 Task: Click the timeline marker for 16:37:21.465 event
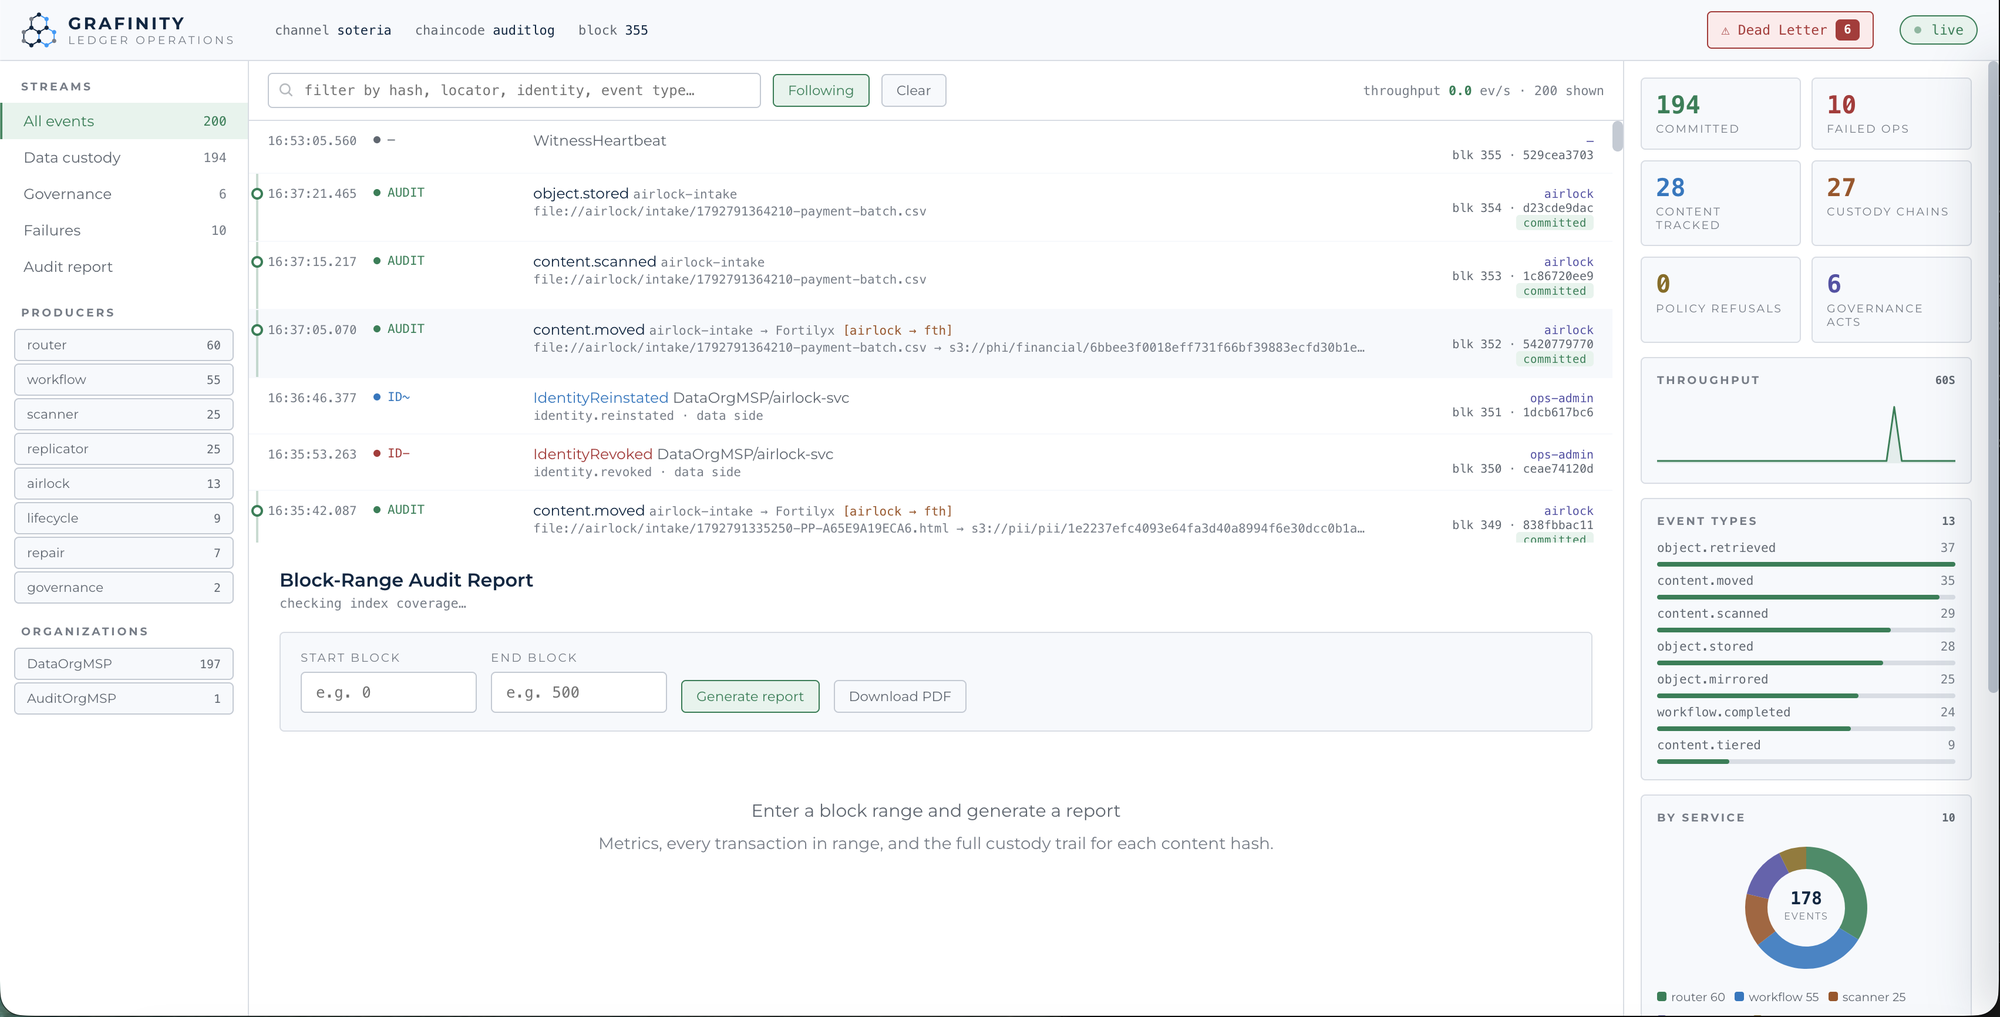tap(257, 193)
